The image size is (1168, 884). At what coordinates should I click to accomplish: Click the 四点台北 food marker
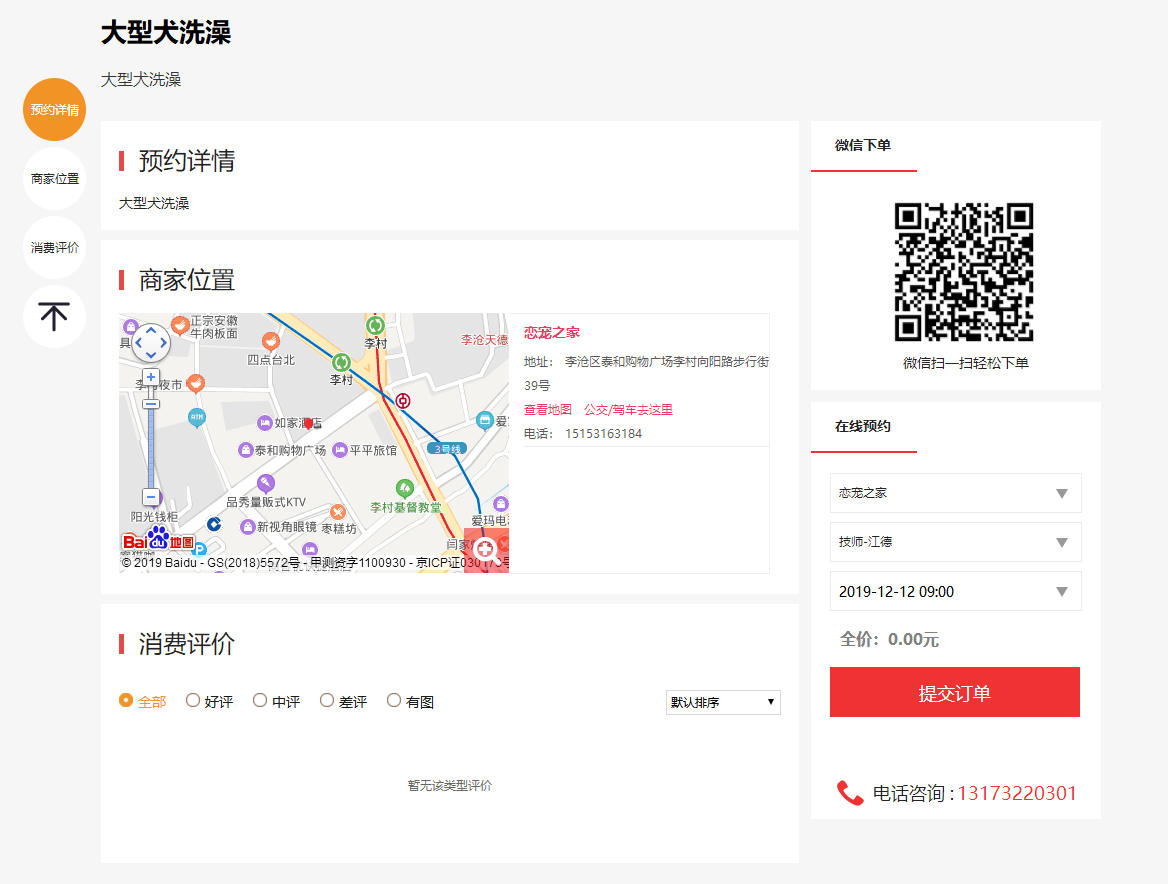270,341
